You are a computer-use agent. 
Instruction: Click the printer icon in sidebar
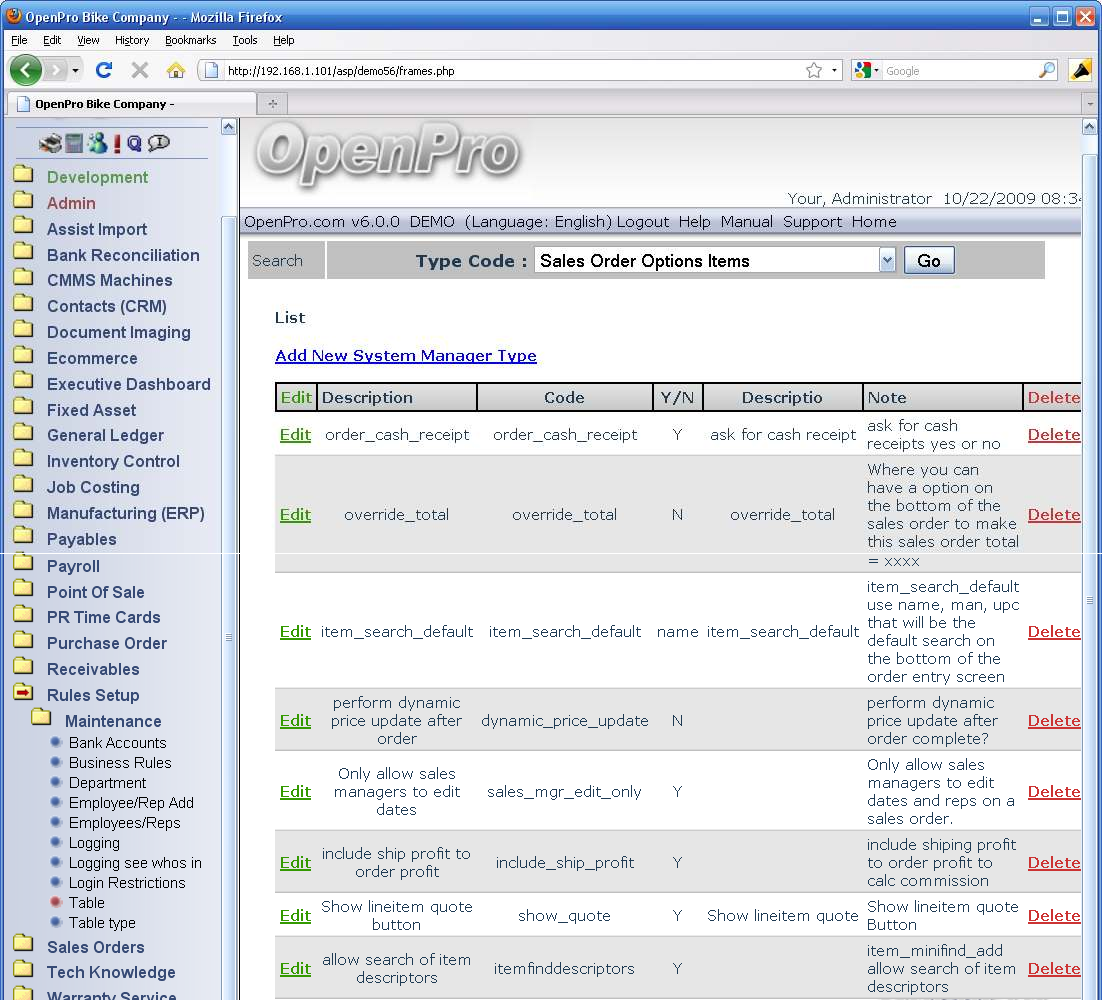[50, 144]
